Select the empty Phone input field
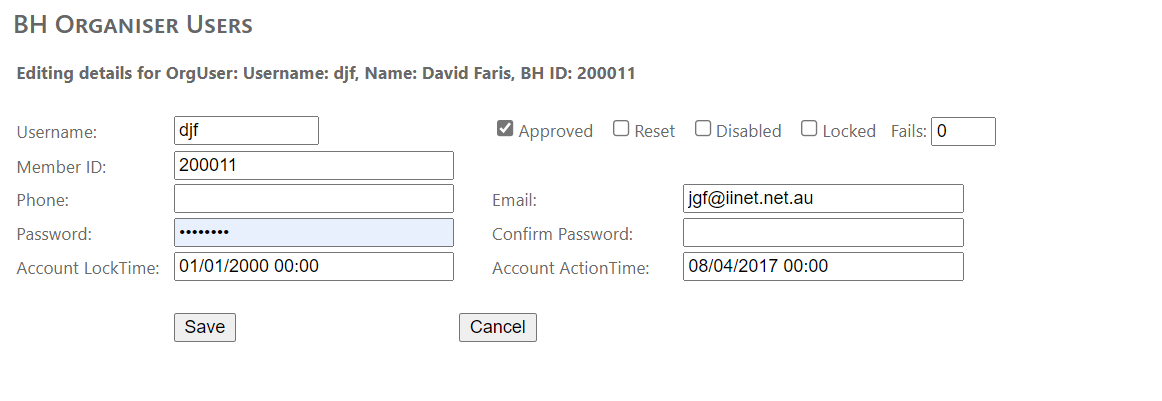Viewport: 1162px width, 401px height. [313, 199]
